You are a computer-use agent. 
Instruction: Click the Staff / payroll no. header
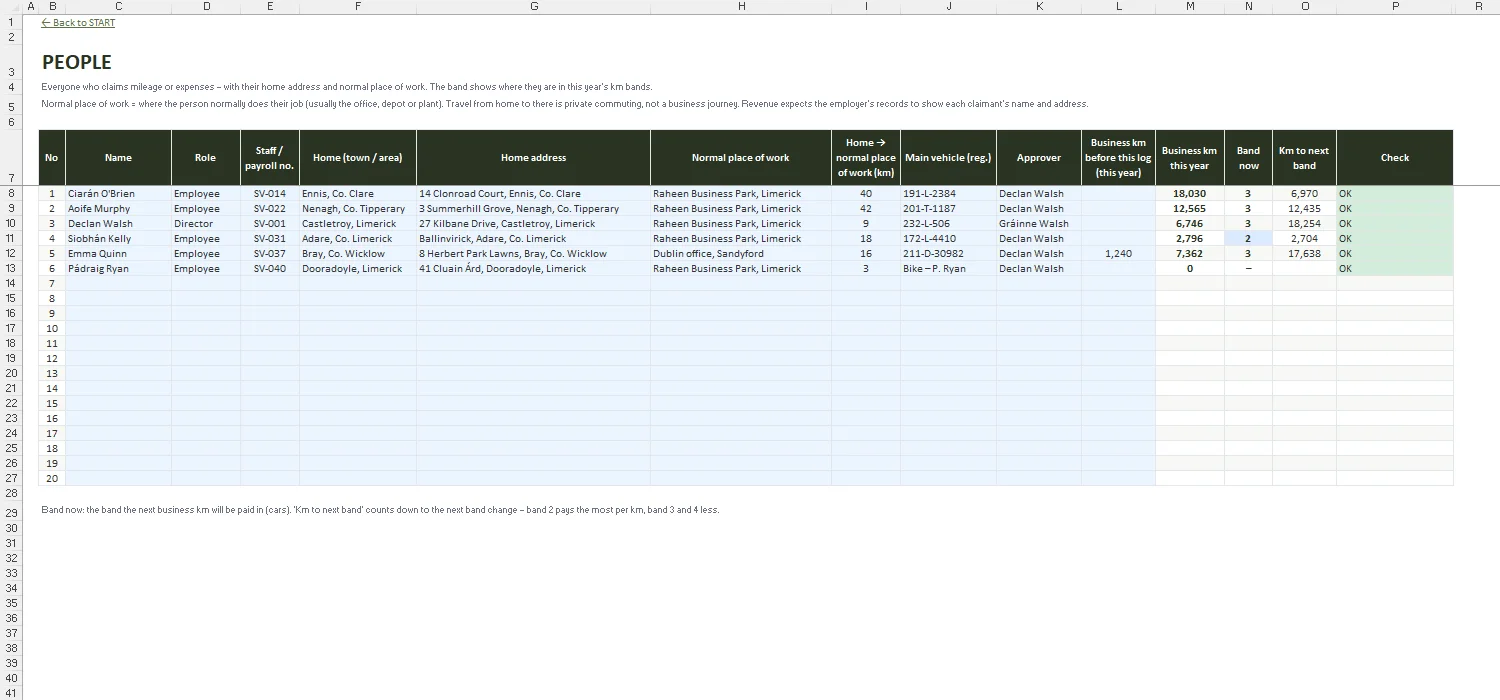point(269,157)
